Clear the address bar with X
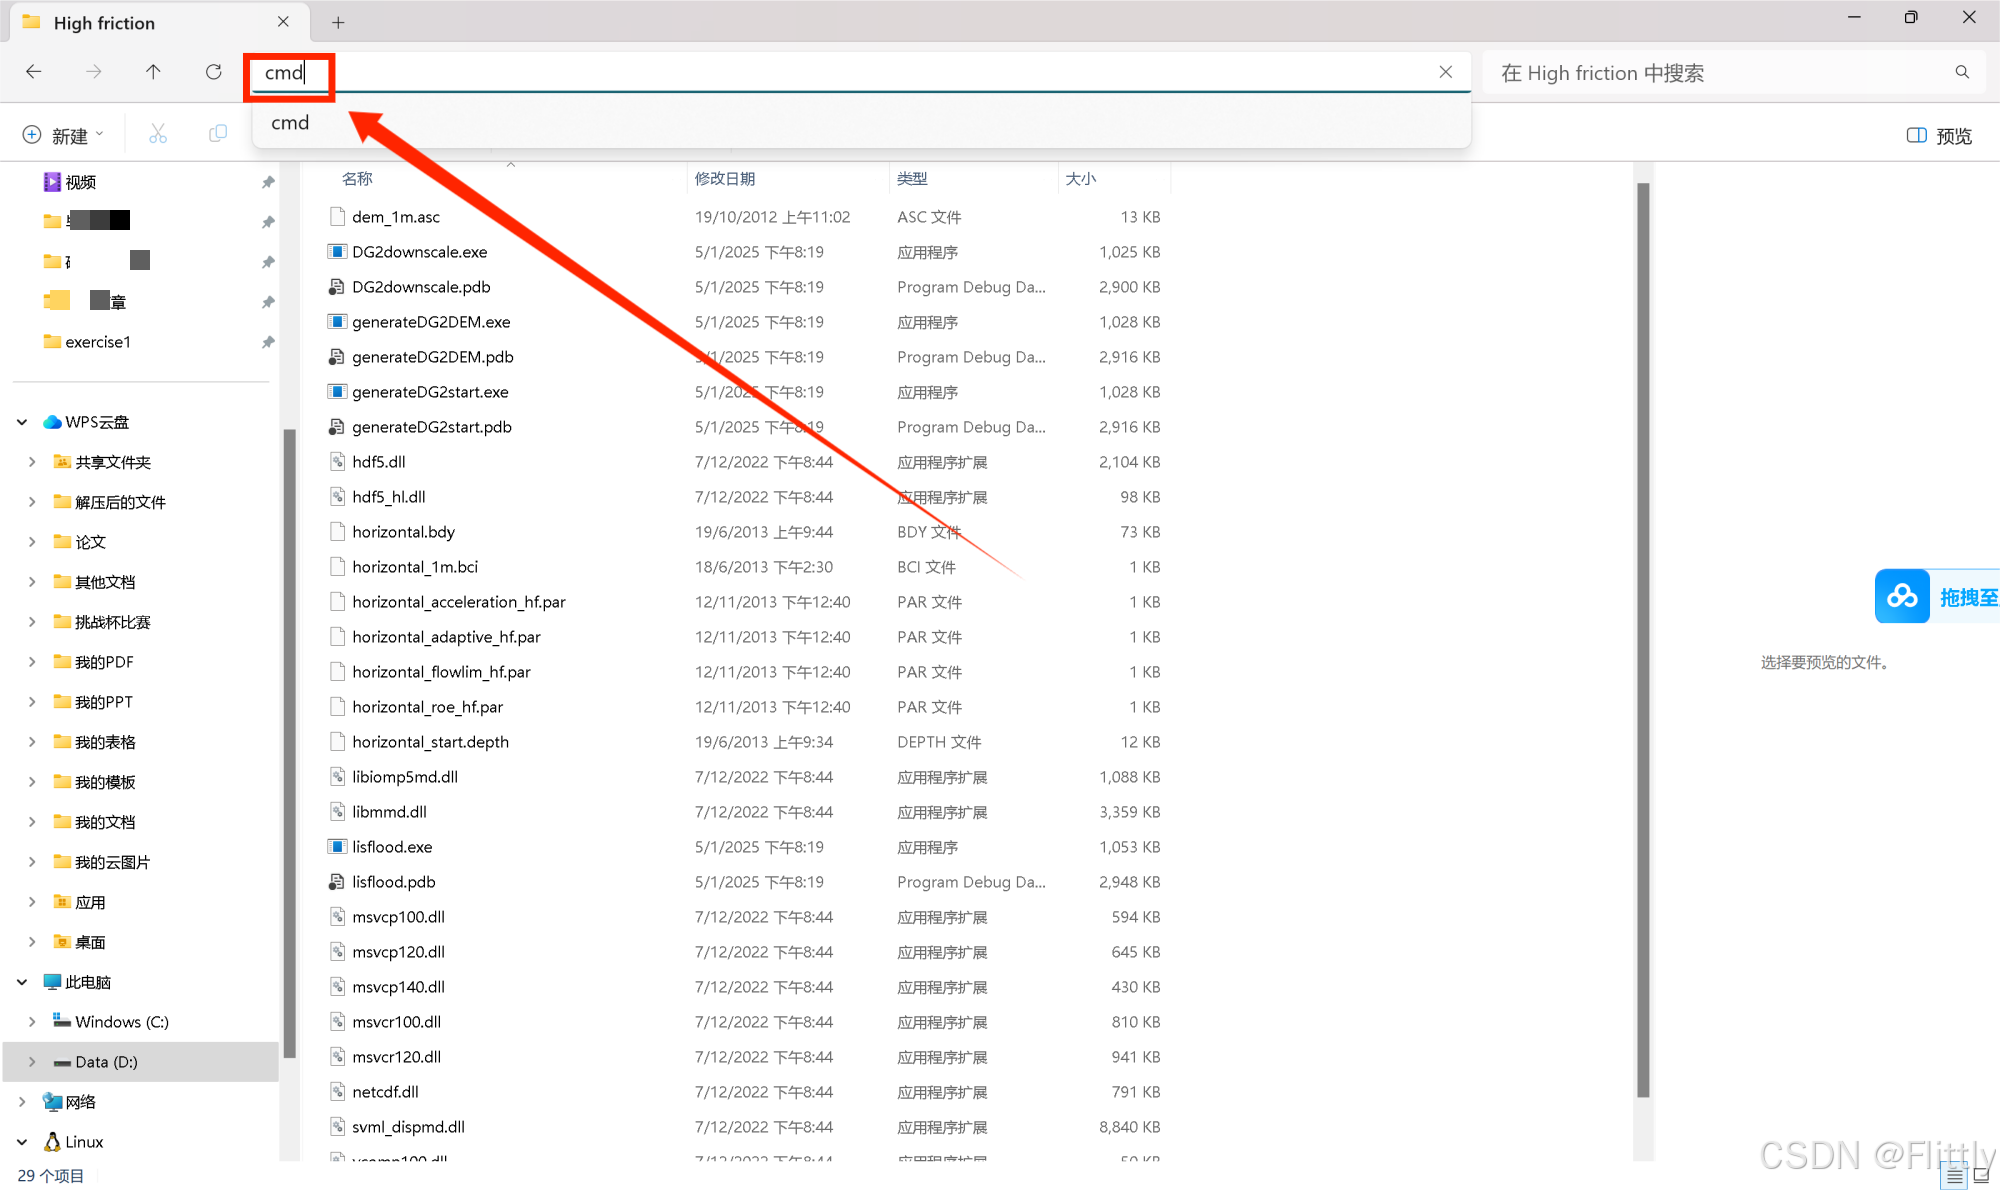The width and height of the screenshot is (2000, 1190). (1445, 72)
